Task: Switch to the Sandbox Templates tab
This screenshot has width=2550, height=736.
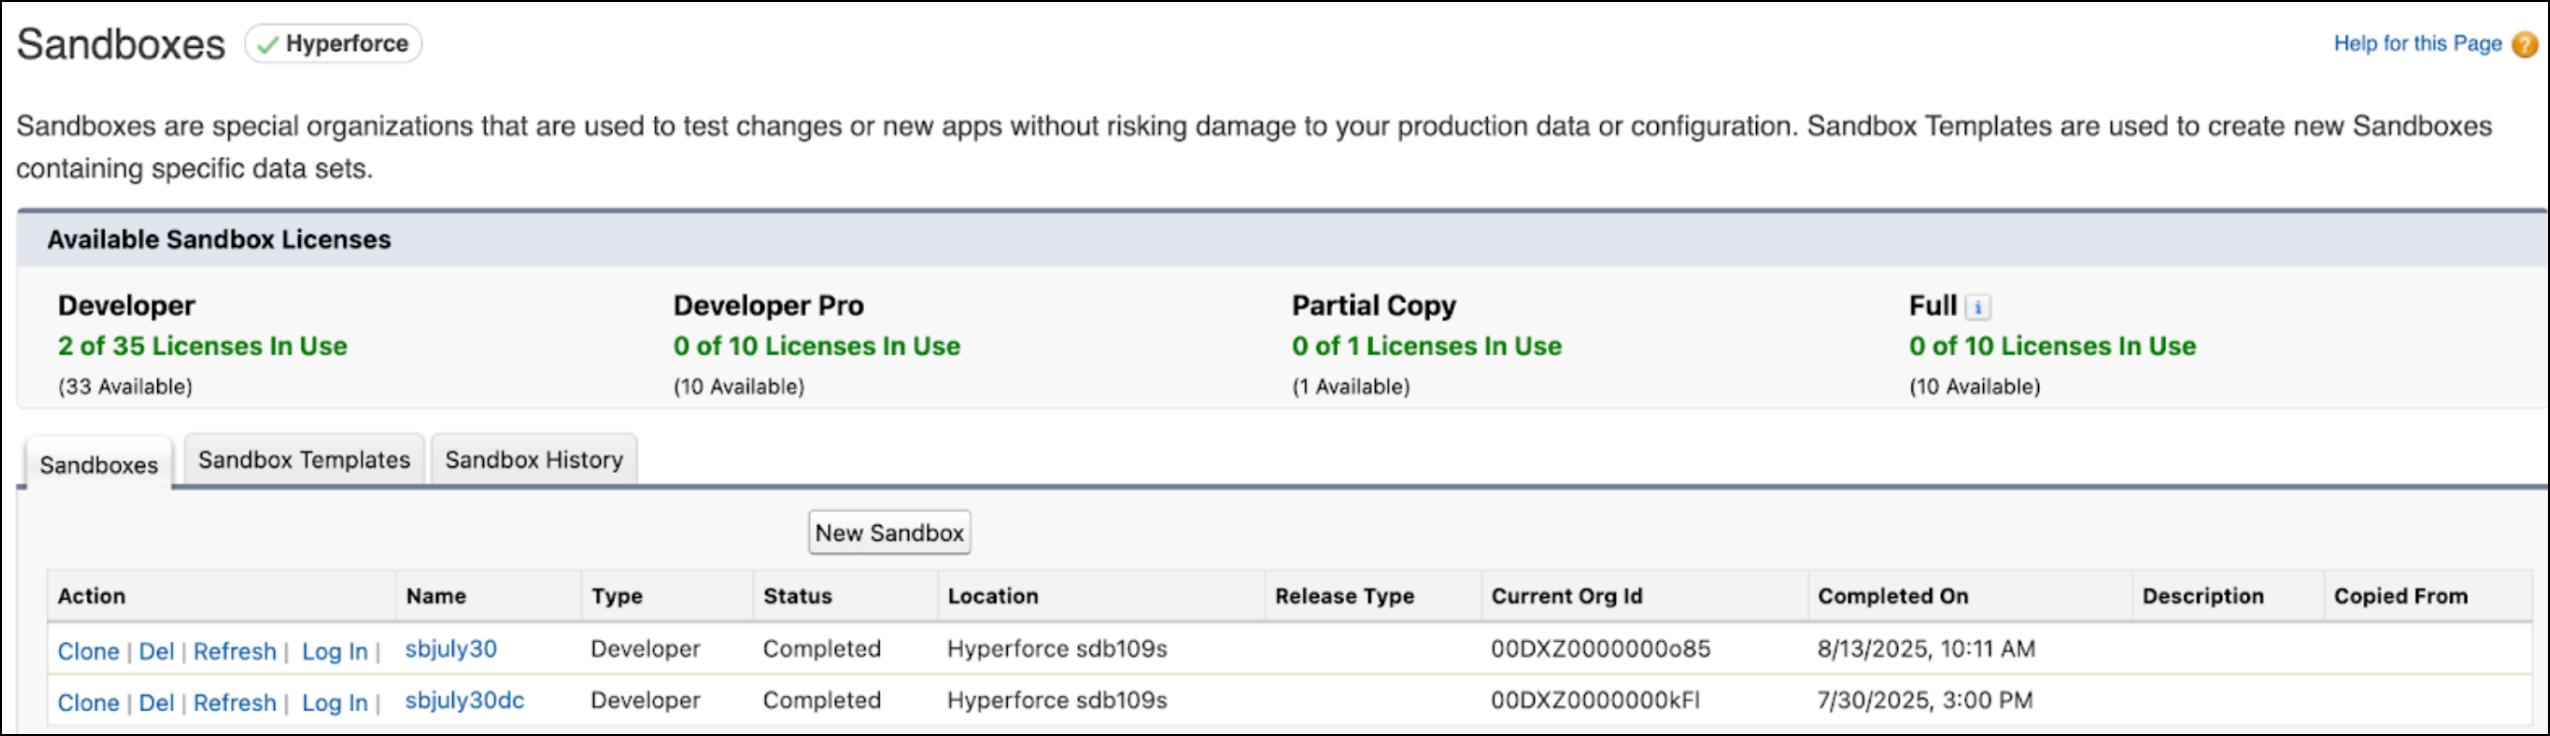Action: pos(304,460)
